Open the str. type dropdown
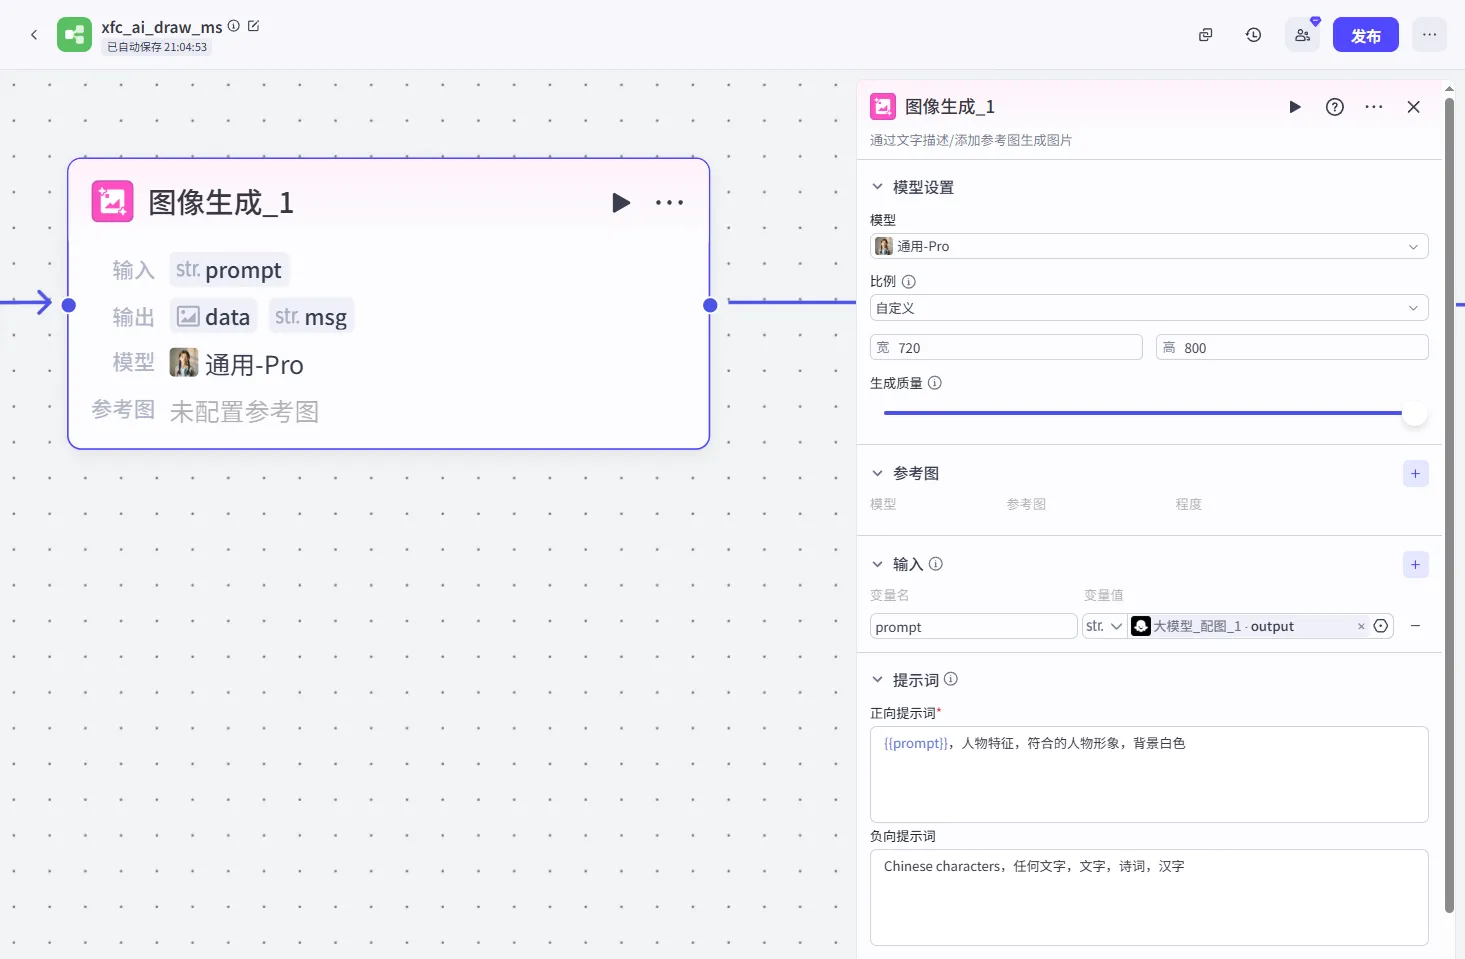The width and height of the screenshot is (1465, 959). click(1104, 626)
